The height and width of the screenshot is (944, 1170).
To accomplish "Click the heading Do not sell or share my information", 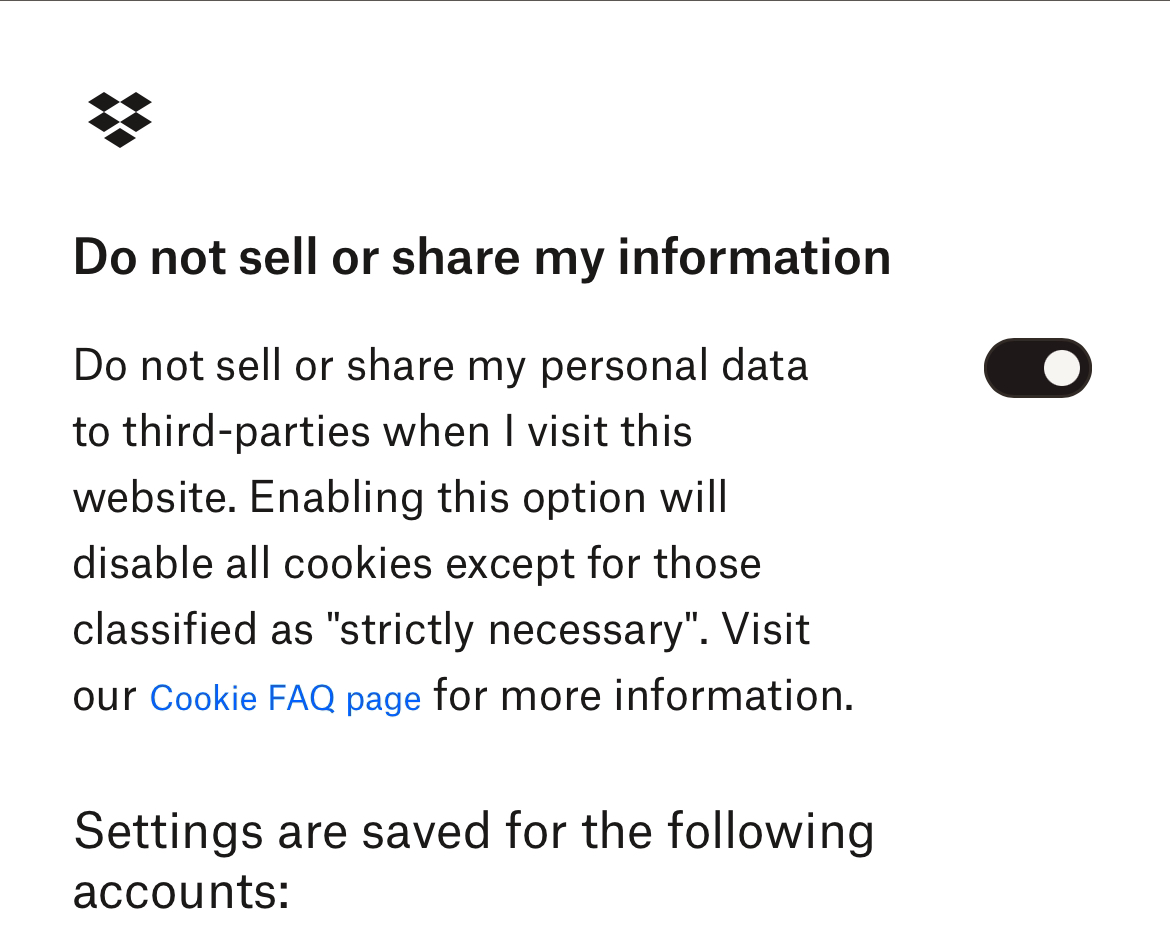I will (482, 258).
